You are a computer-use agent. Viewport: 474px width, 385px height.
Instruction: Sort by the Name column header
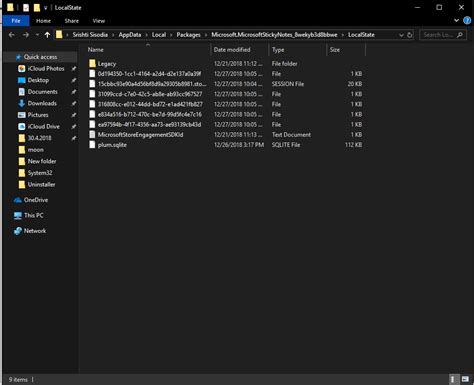click(x=95, y=50)
